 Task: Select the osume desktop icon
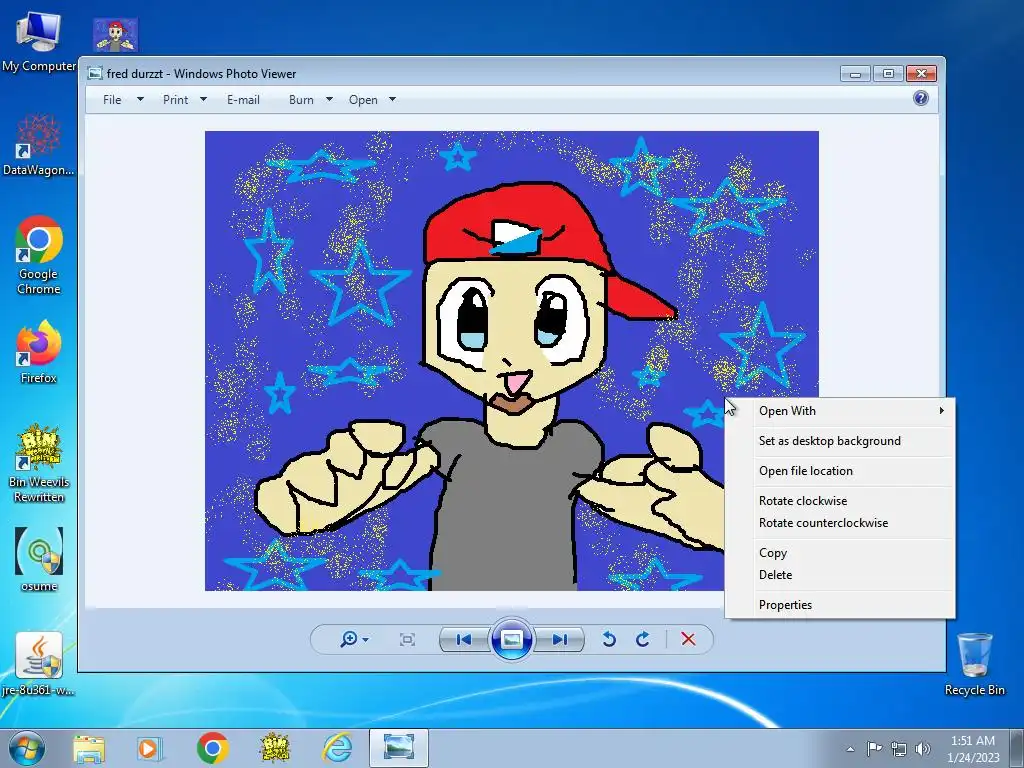click(x=39, y=559)
